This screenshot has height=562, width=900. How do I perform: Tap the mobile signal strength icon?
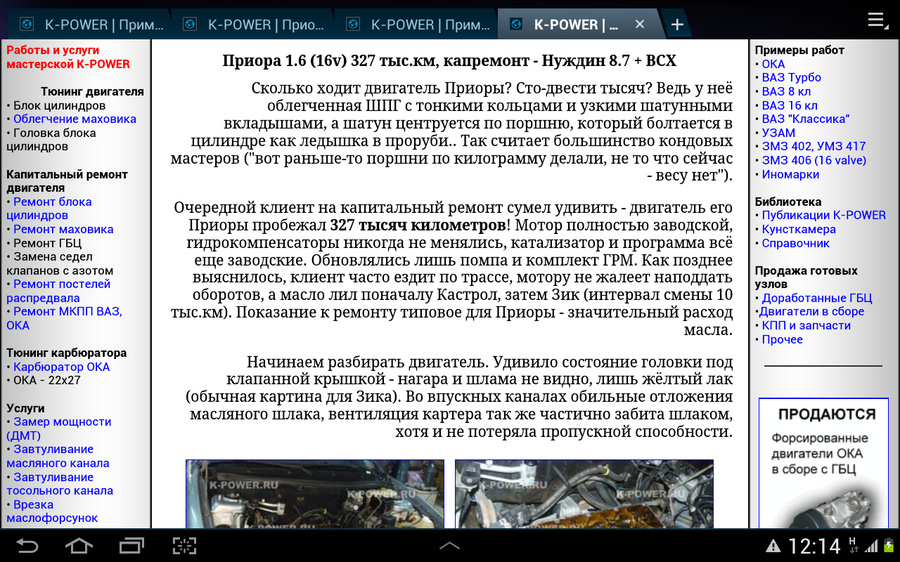pyautogui.click(x=872, y=546)
